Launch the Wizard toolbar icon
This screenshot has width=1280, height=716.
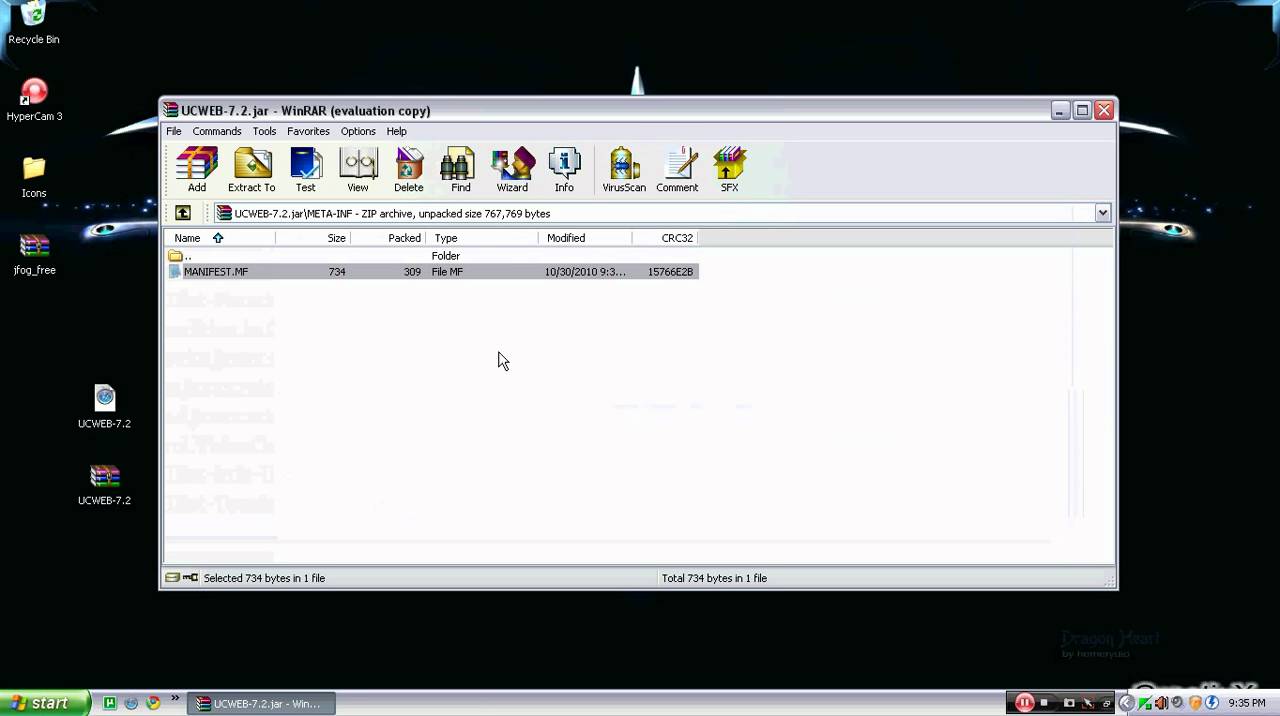pyautogui.click(x=512, y=169)
